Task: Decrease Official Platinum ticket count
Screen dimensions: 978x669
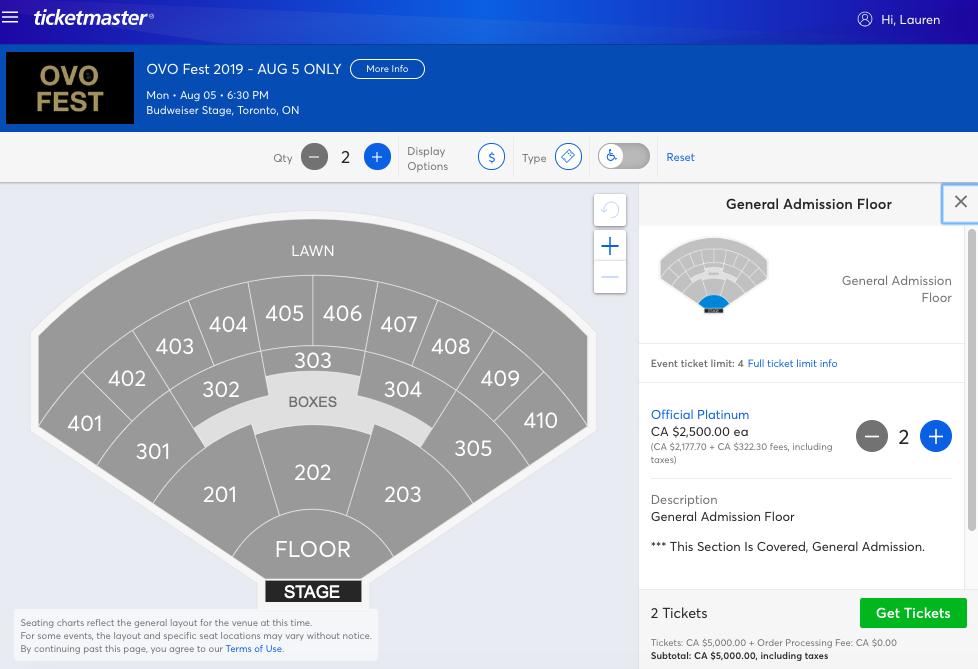Action: (872, 436)
